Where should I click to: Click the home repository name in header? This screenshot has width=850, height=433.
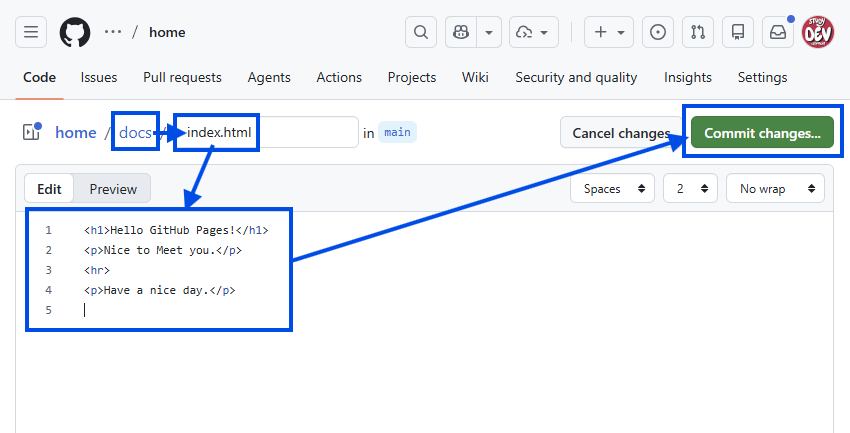click(x=167, y=32)
